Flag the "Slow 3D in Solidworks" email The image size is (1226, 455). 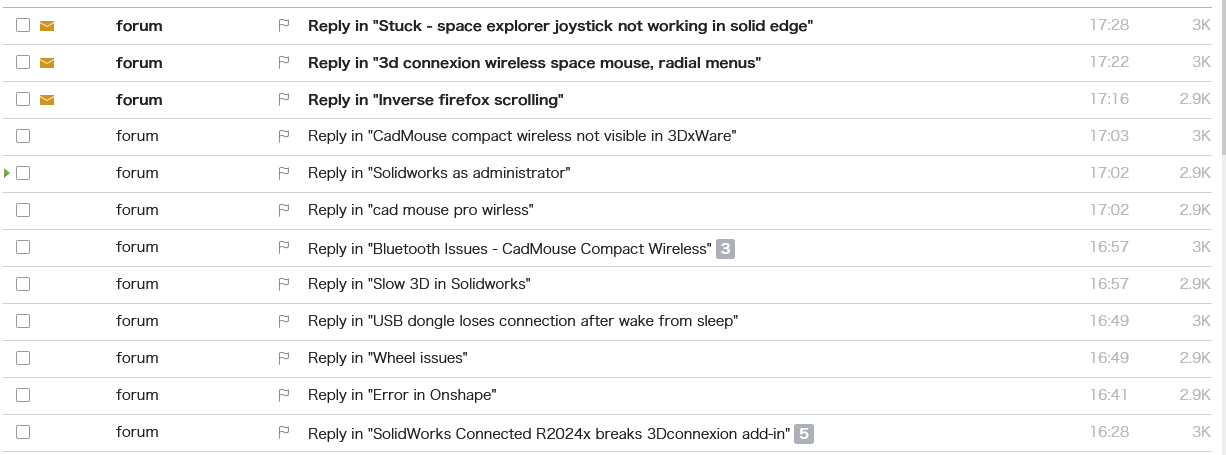click(x=284, y=284)
